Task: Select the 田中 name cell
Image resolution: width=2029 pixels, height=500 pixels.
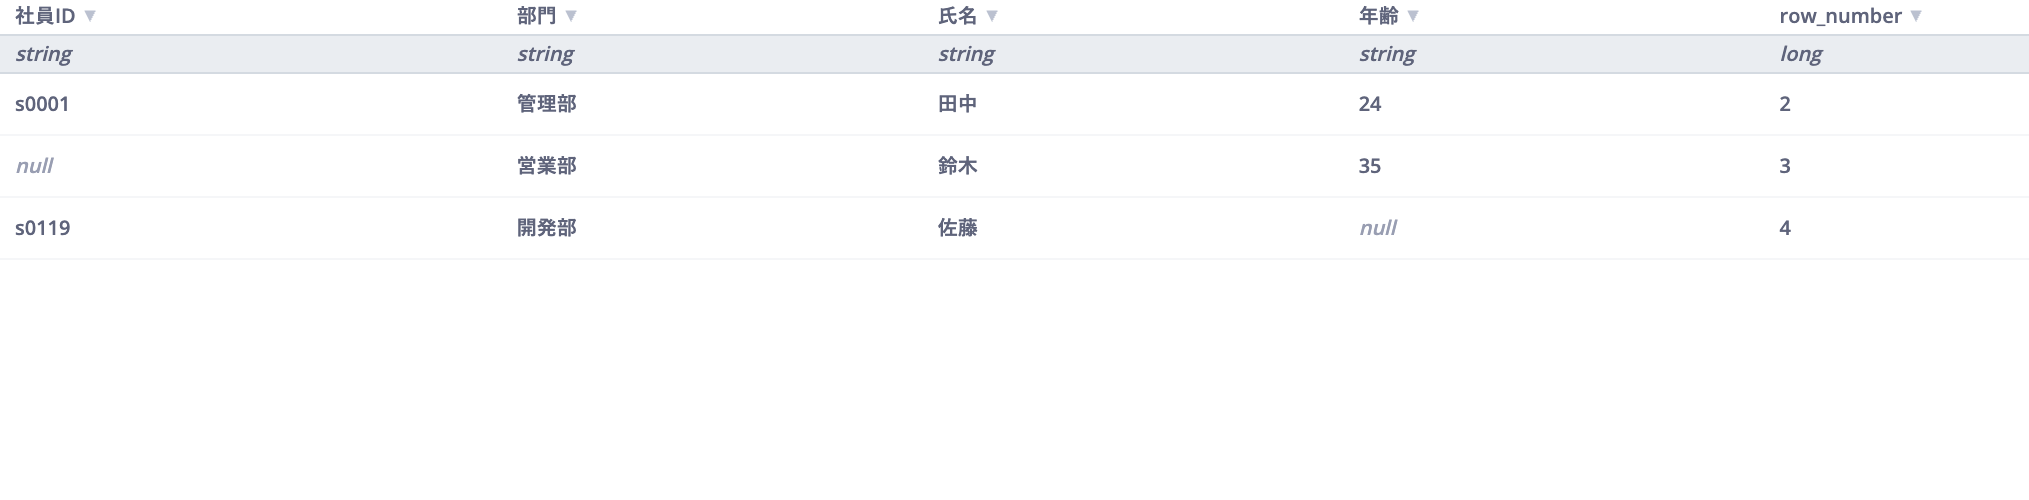Action: [x=957, y=104]
